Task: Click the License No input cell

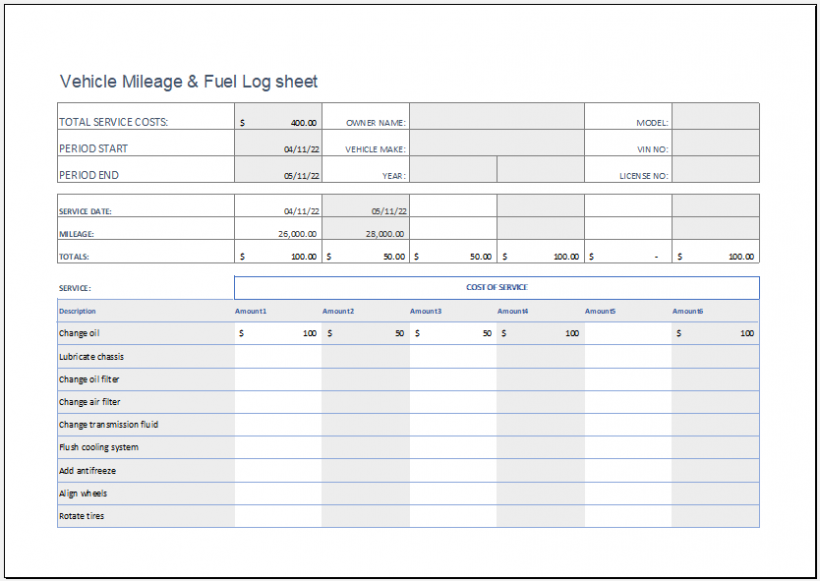Action: (715, 169)
